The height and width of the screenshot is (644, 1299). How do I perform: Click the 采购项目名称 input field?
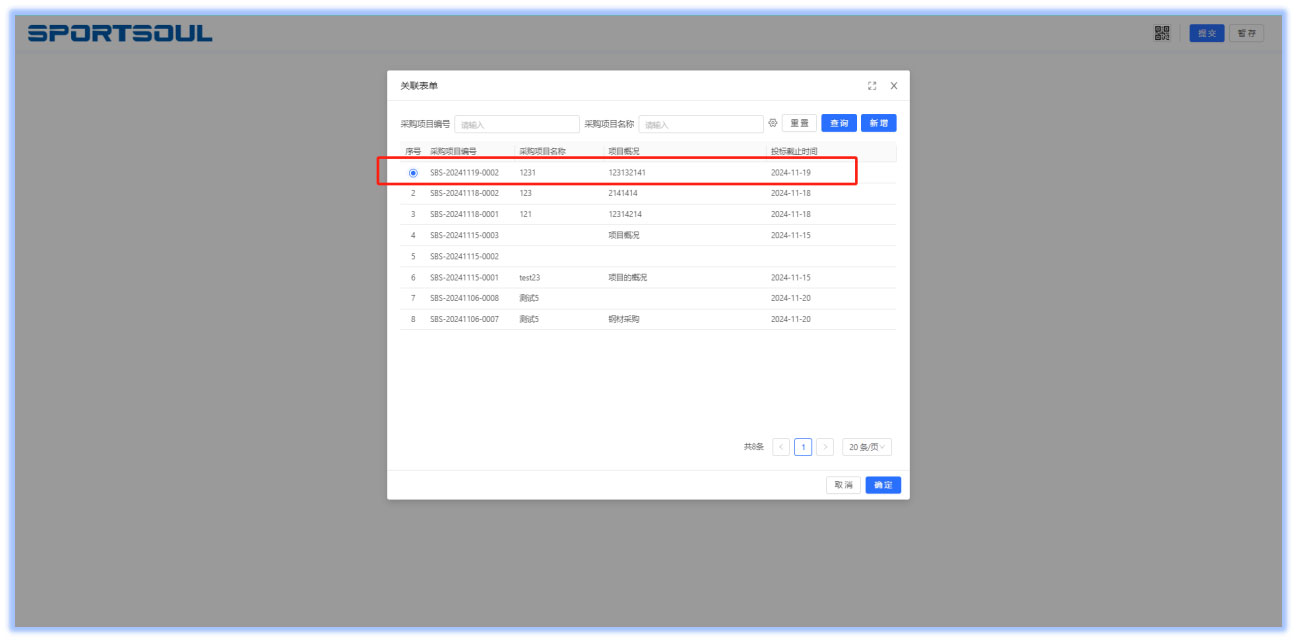click(701, 125)
